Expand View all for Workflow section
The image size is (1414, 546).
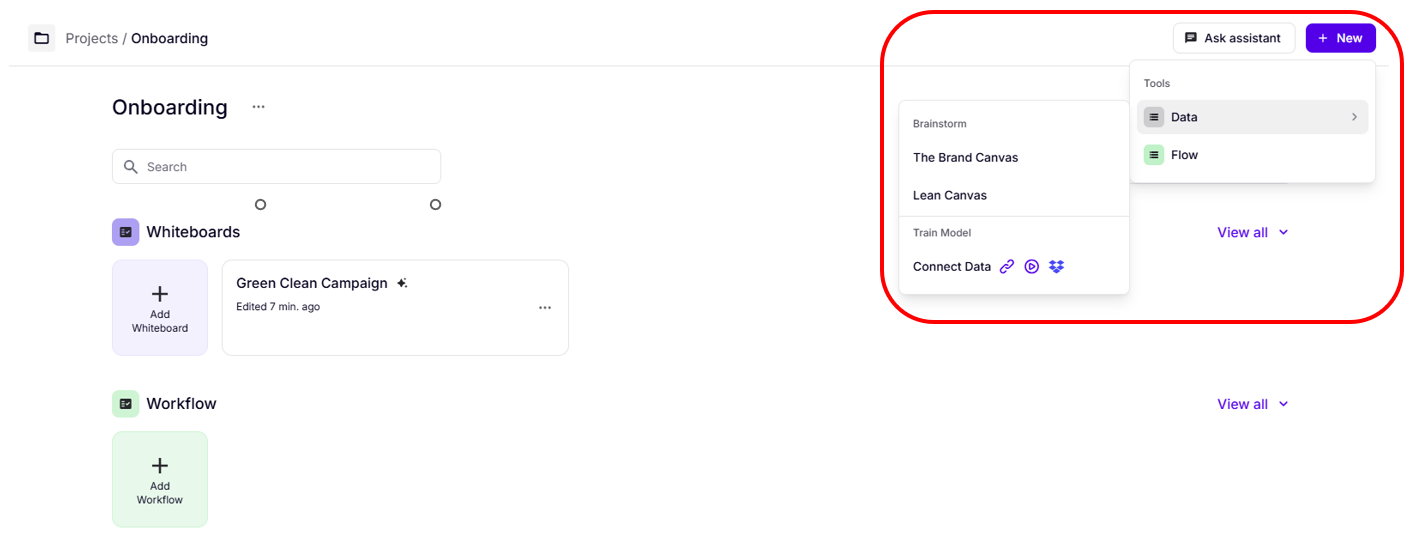point(1253,404)
